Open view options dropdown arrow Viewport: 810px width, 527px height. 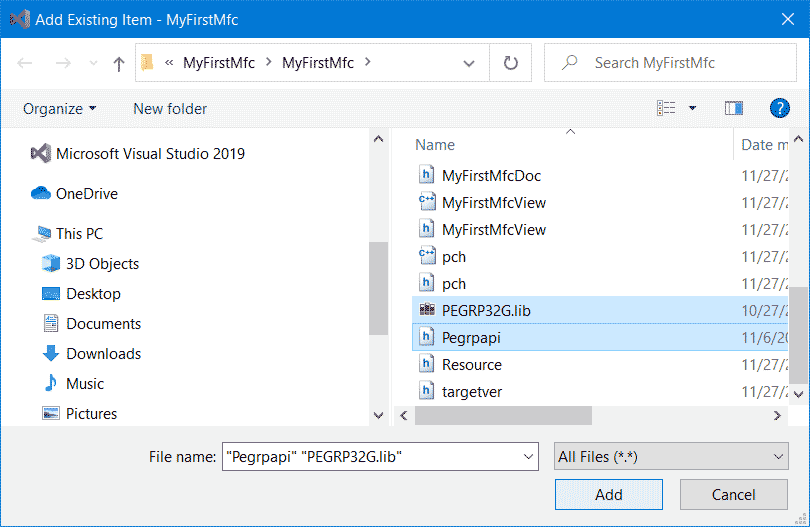click(692, 108)
